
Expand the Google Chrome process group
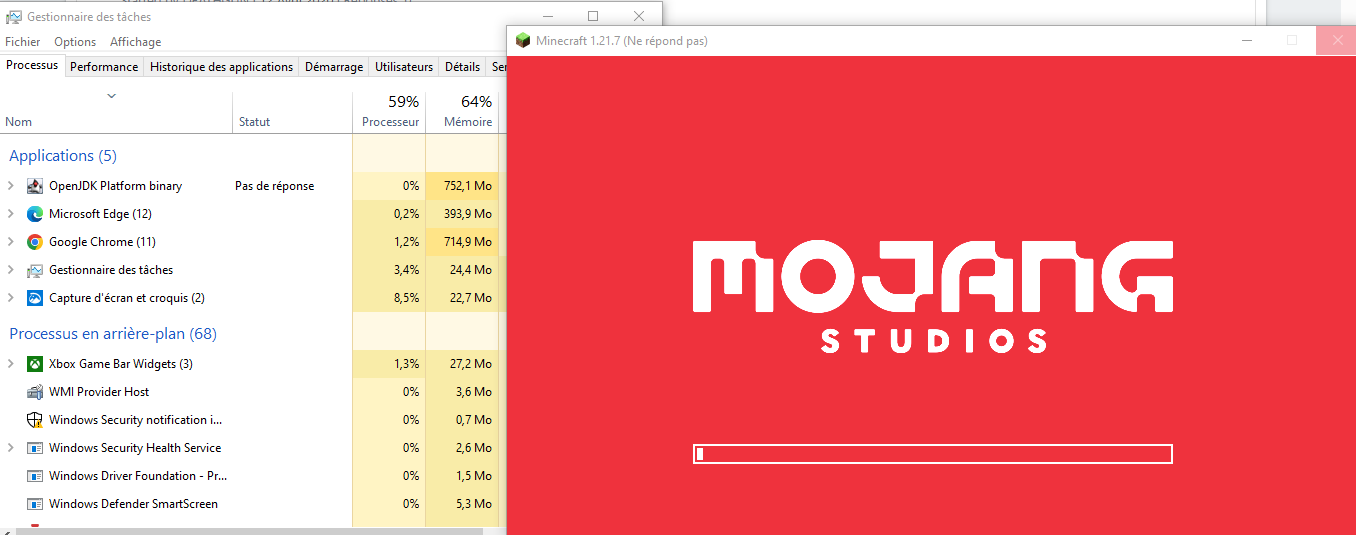(x=11, y=242)
